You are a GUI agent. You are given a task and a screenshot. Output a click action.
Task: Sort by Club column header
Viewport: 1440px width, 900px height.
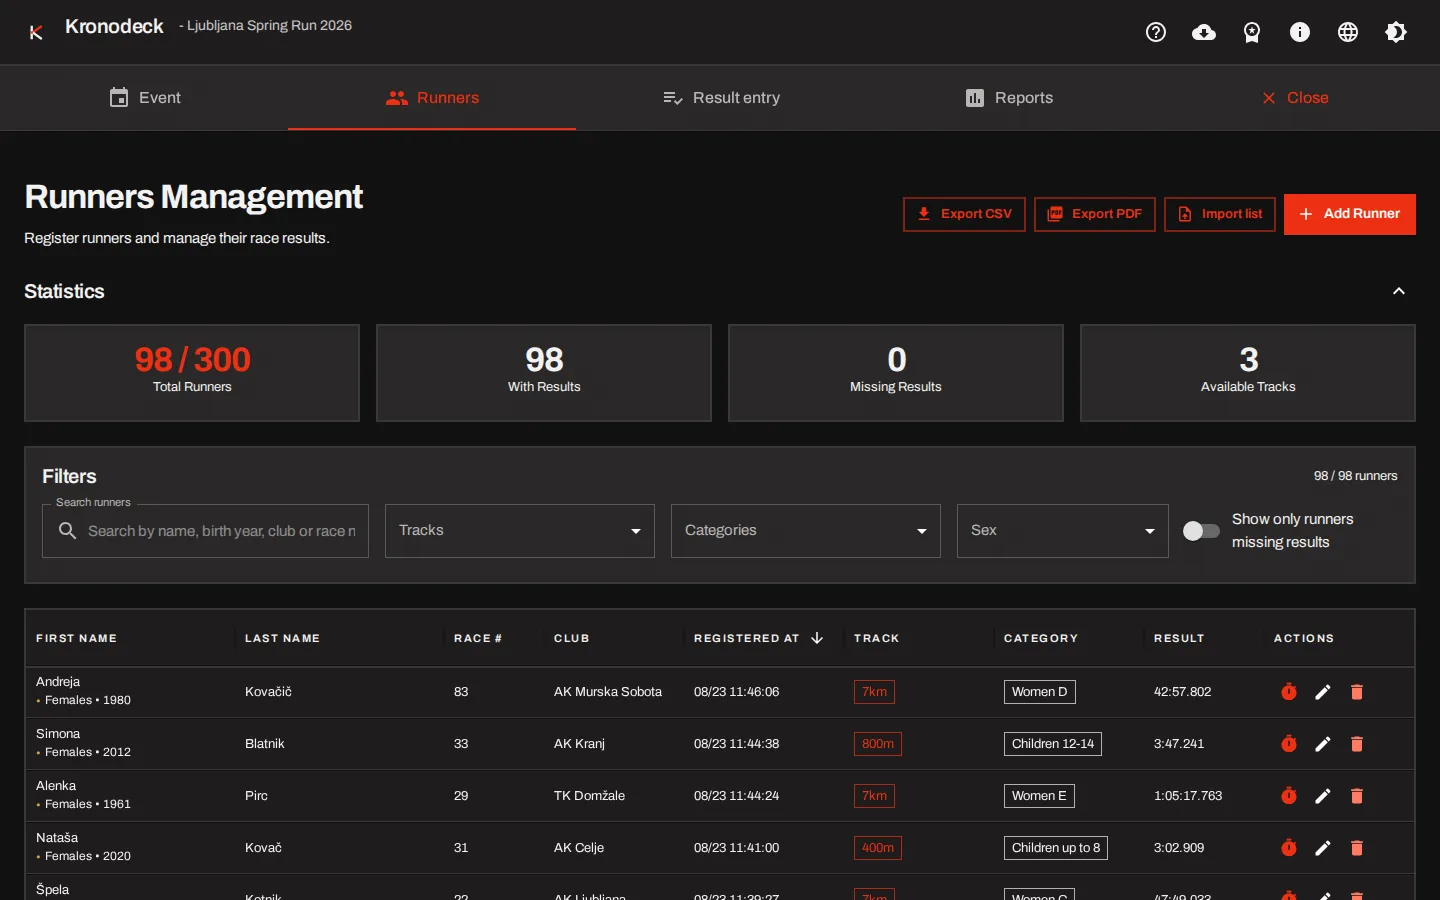[x=572, y=638]
